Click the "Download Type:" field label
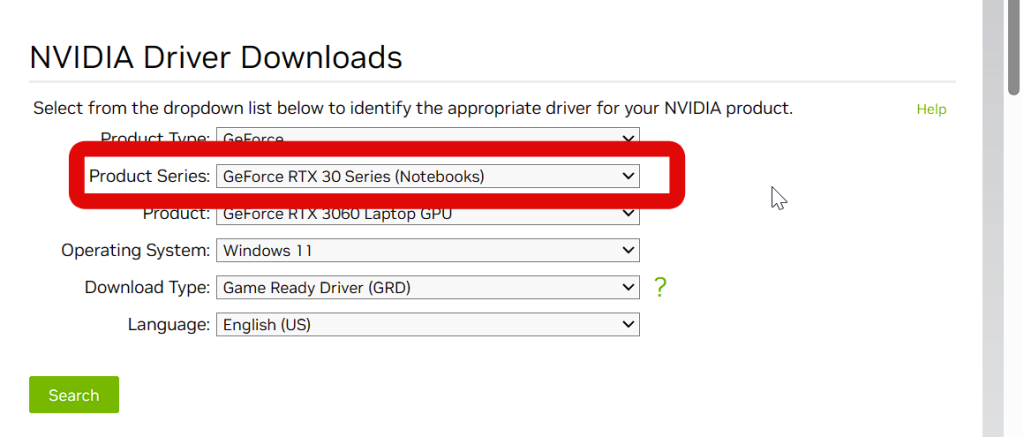The height and width of the screenshot is (437, 1024). [x=147, y=288]
